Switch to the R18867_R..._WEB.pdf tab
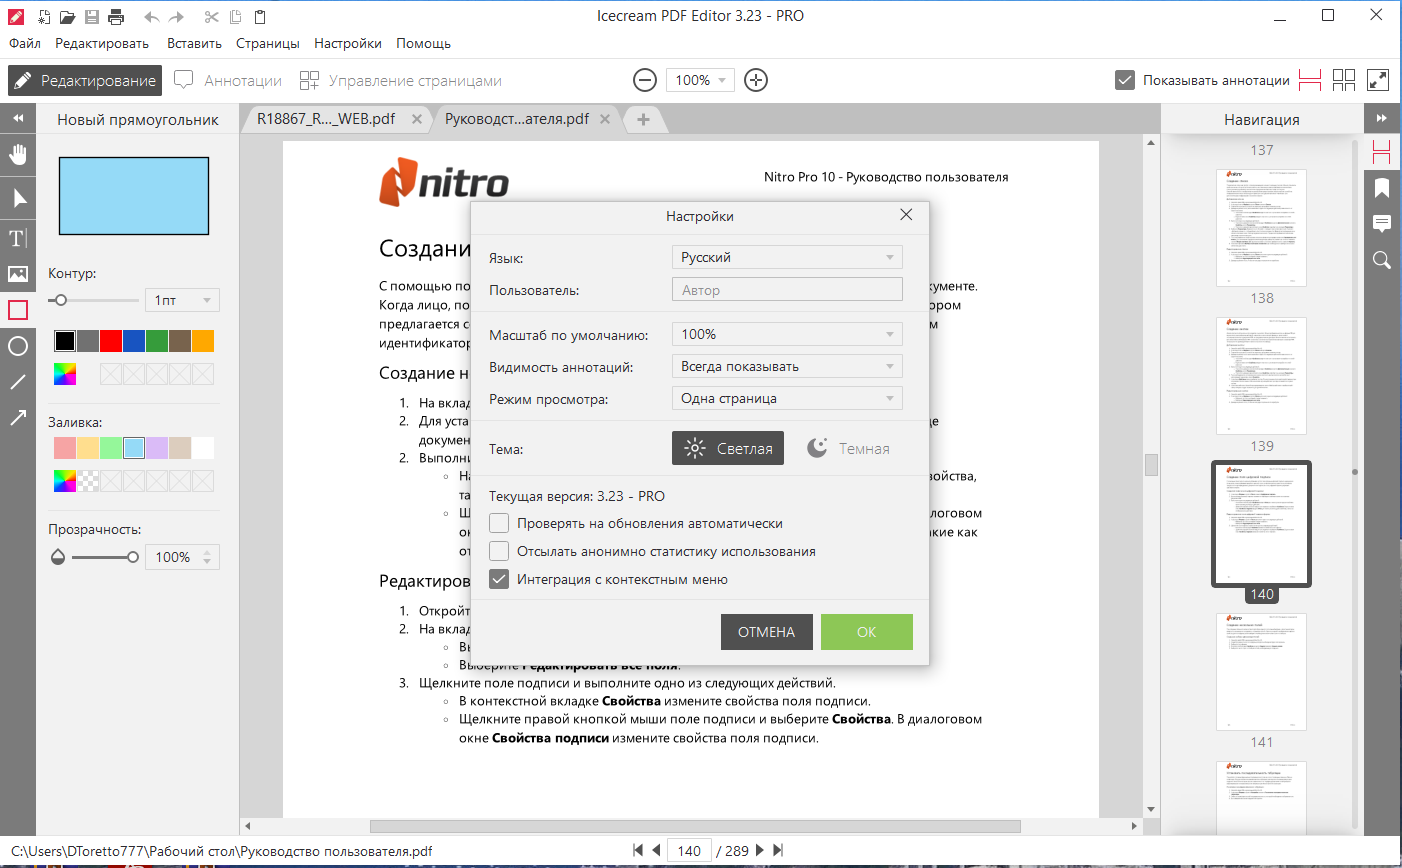 tap(326, 119)
